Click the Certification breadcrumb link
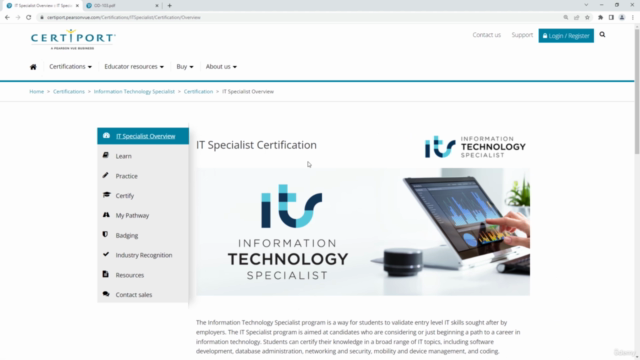The width and height of the screenshot is (640, 360). click(x=198, y=91)
